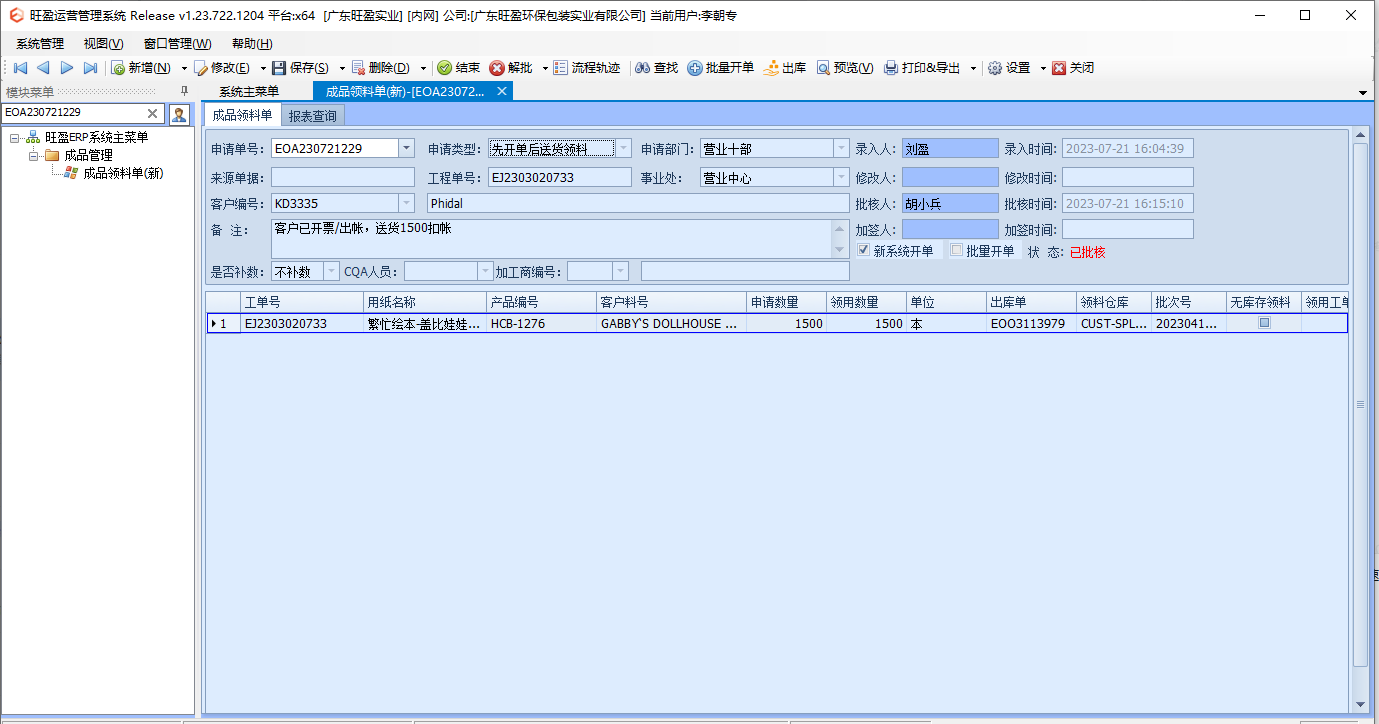Screen dimensions: 1379x724
Task: Click the 设置 gear icon
Action: point(995,68)
